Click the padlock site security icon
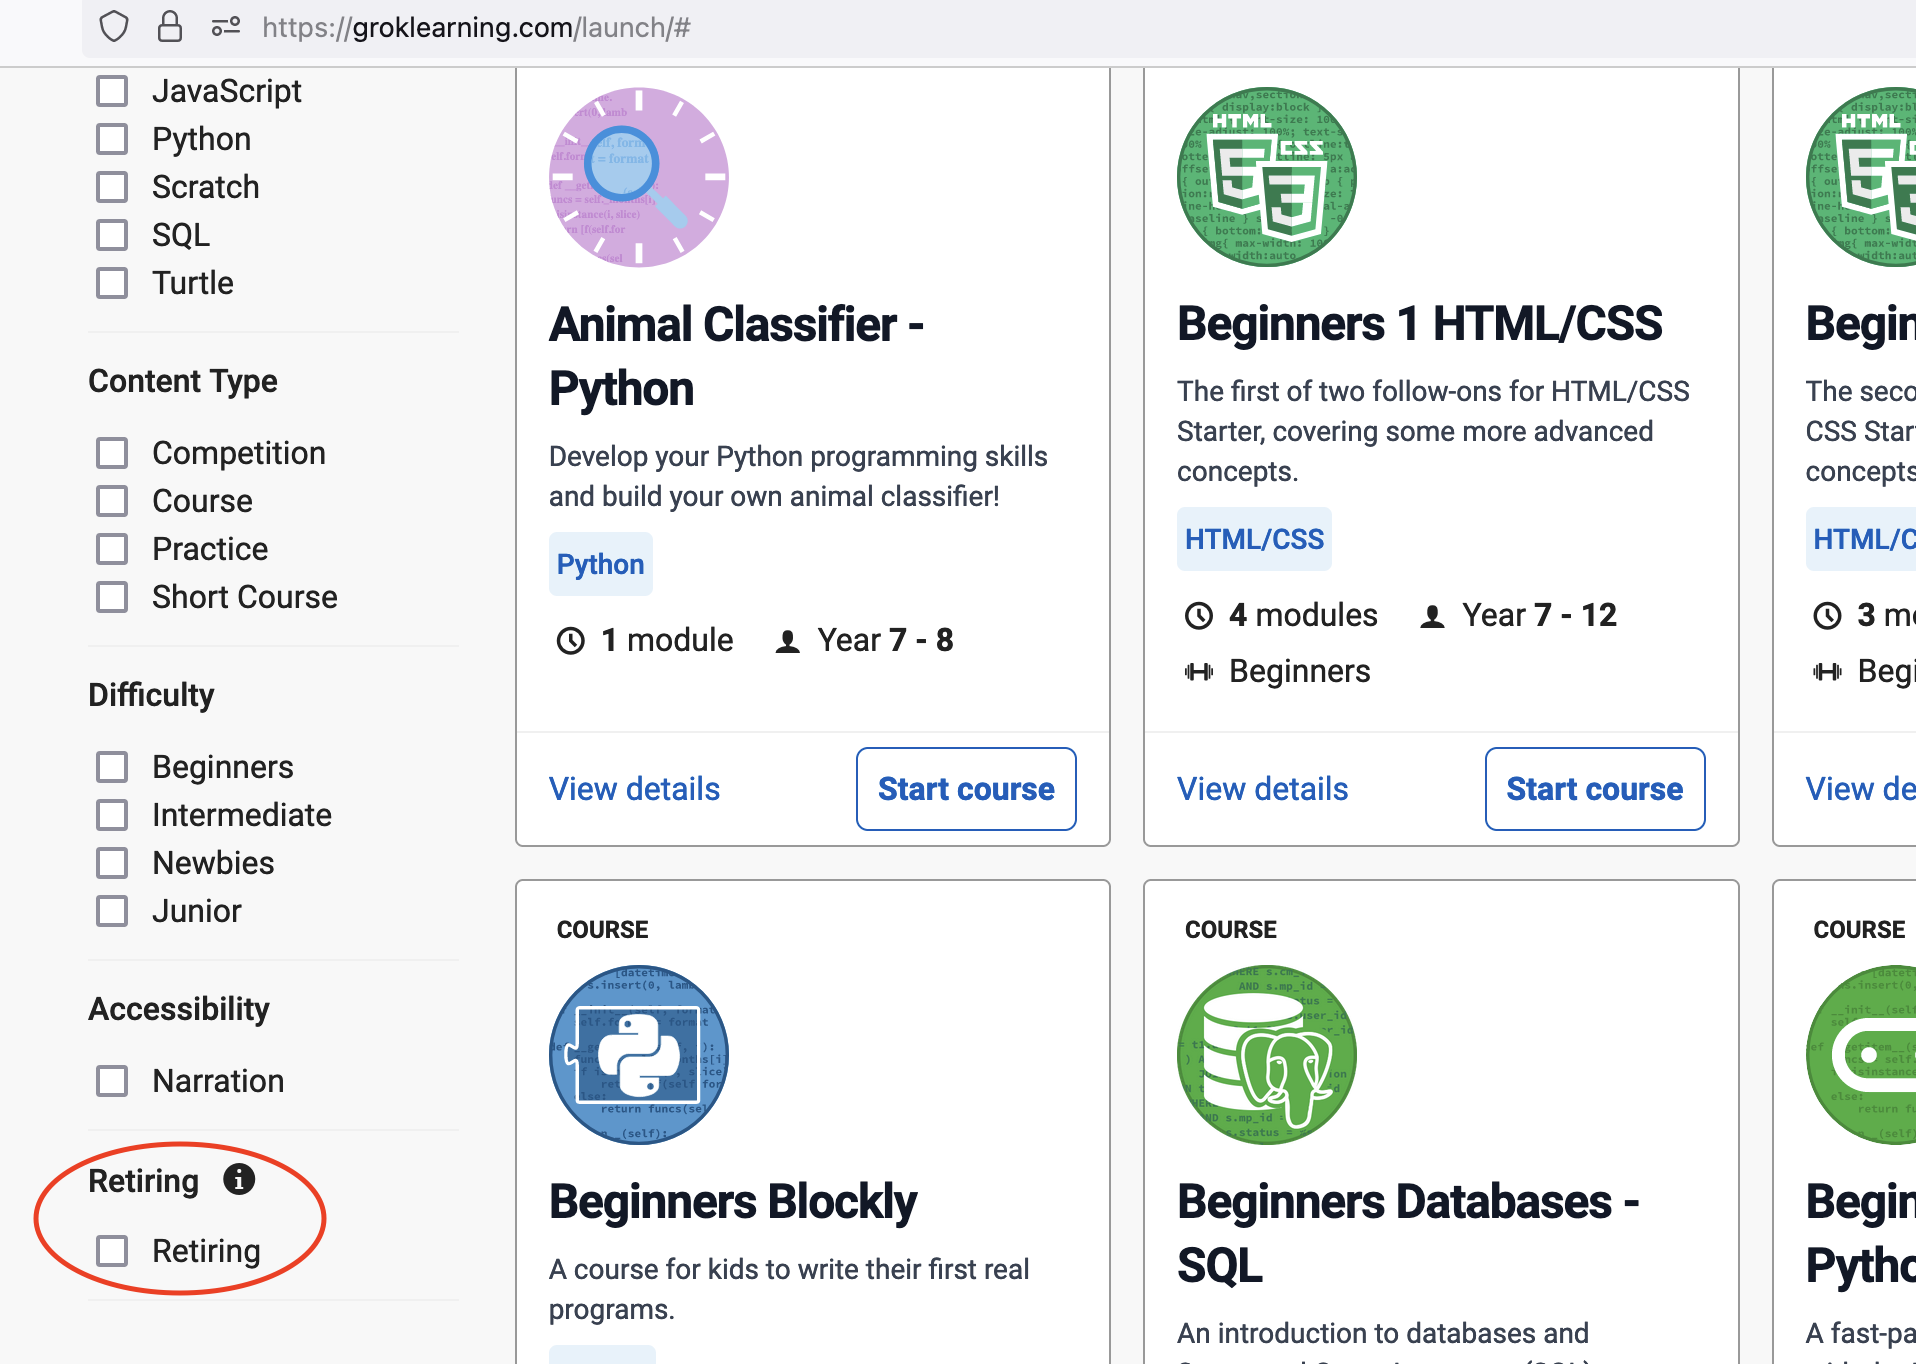The width and height of the screenshot is (1916, 1364). pyautogui.click(x=170, y=27)
